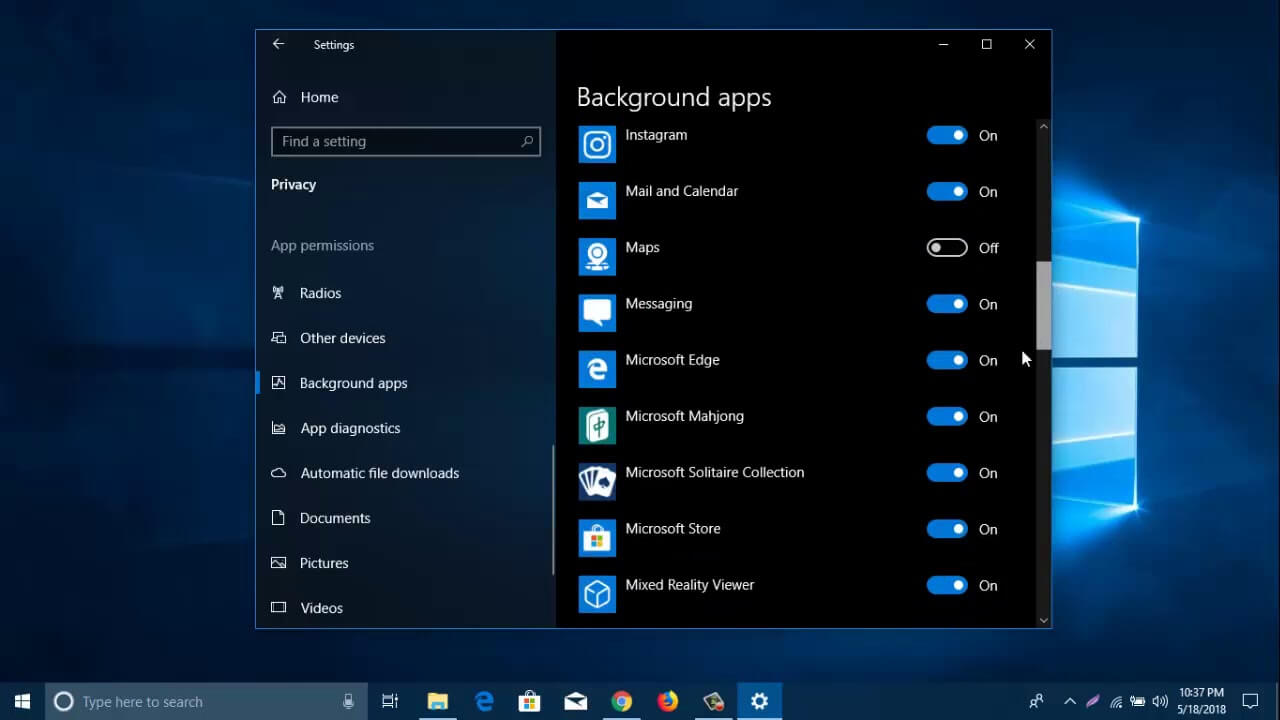
Task: Turn off Mail and Calendar toggle
Action: 947,191
